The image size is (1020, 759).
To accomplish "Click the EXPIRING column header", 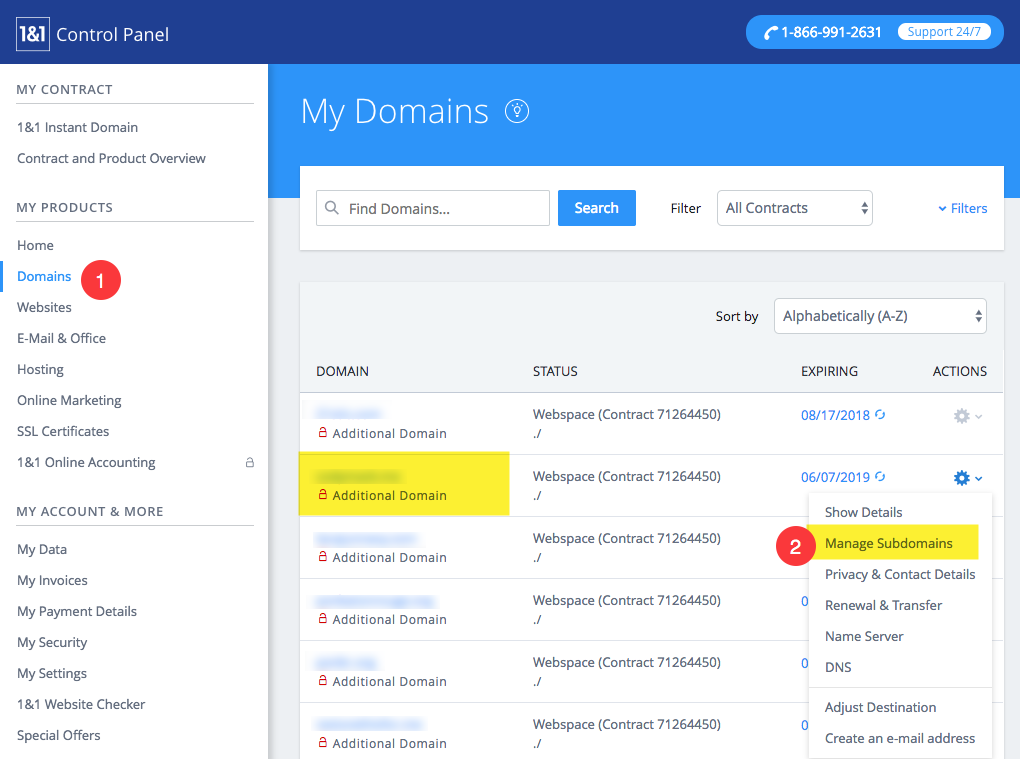I will pos(829,371).
